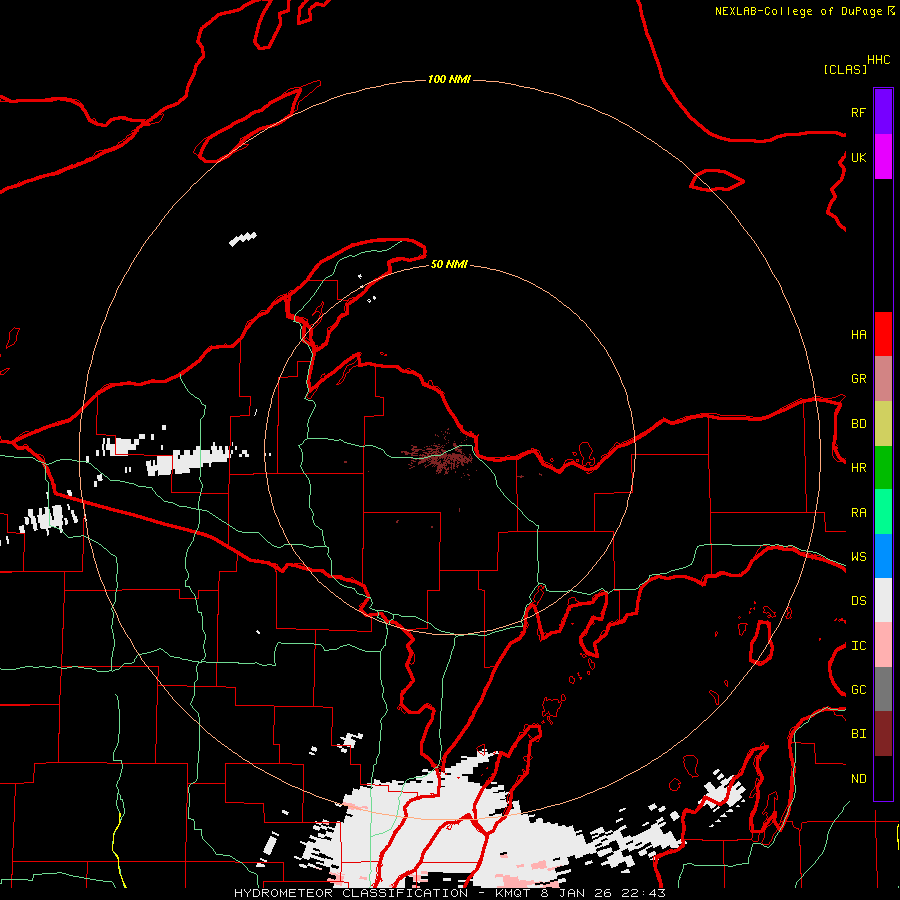This screenshot has width=900, height=900.
Task: Click the WS legend label
Action: (x=859, y=557)
